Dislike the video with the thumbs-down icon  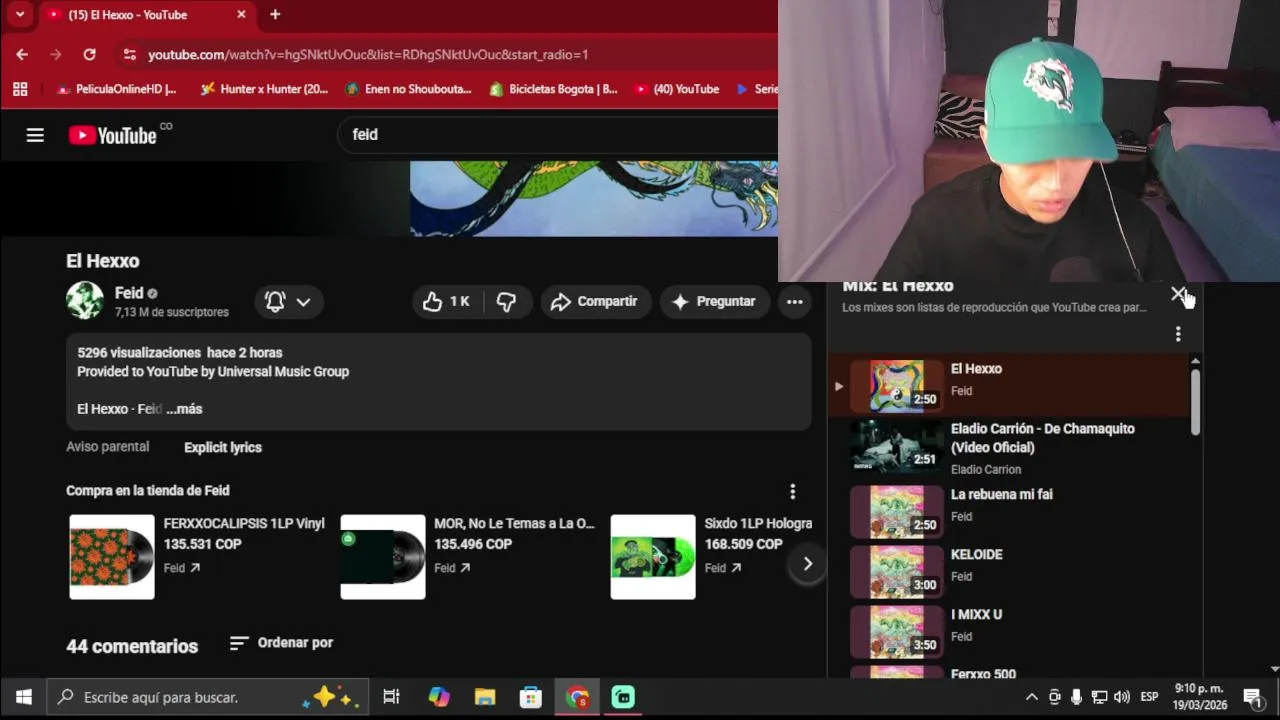coord(507,301)
